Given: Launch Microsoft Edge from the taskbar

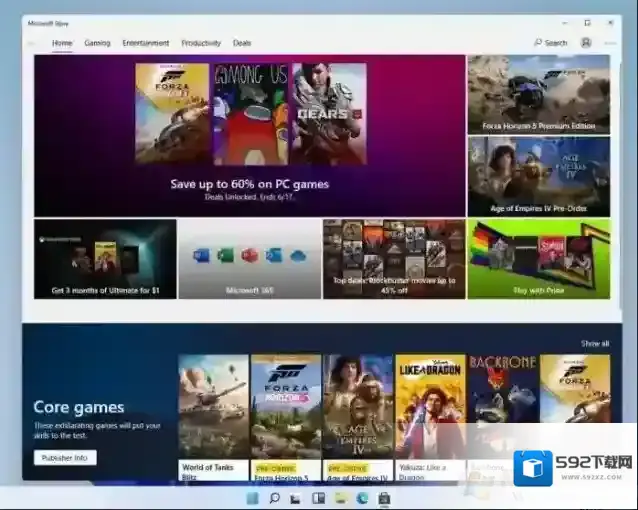Looking at the screenshot, I should pos(362,498).
